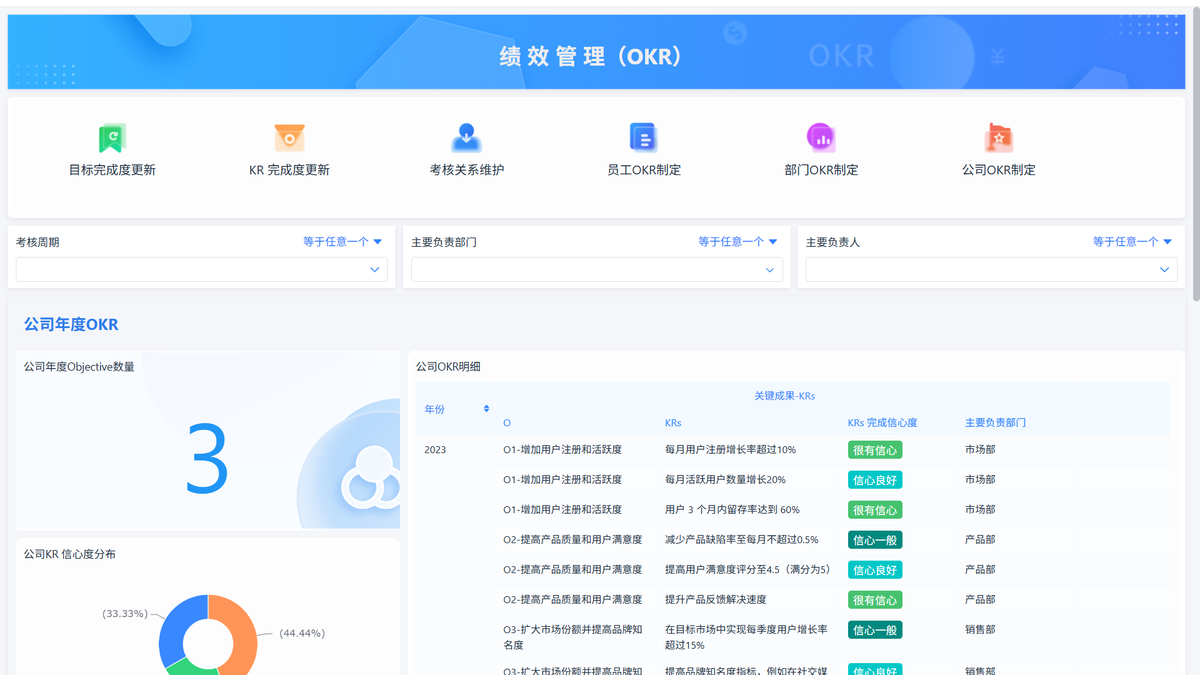Open 主要负责人 filter condition 等于任意一个
Screen dimensions: 1200x675
click(x=1133, y=242)
